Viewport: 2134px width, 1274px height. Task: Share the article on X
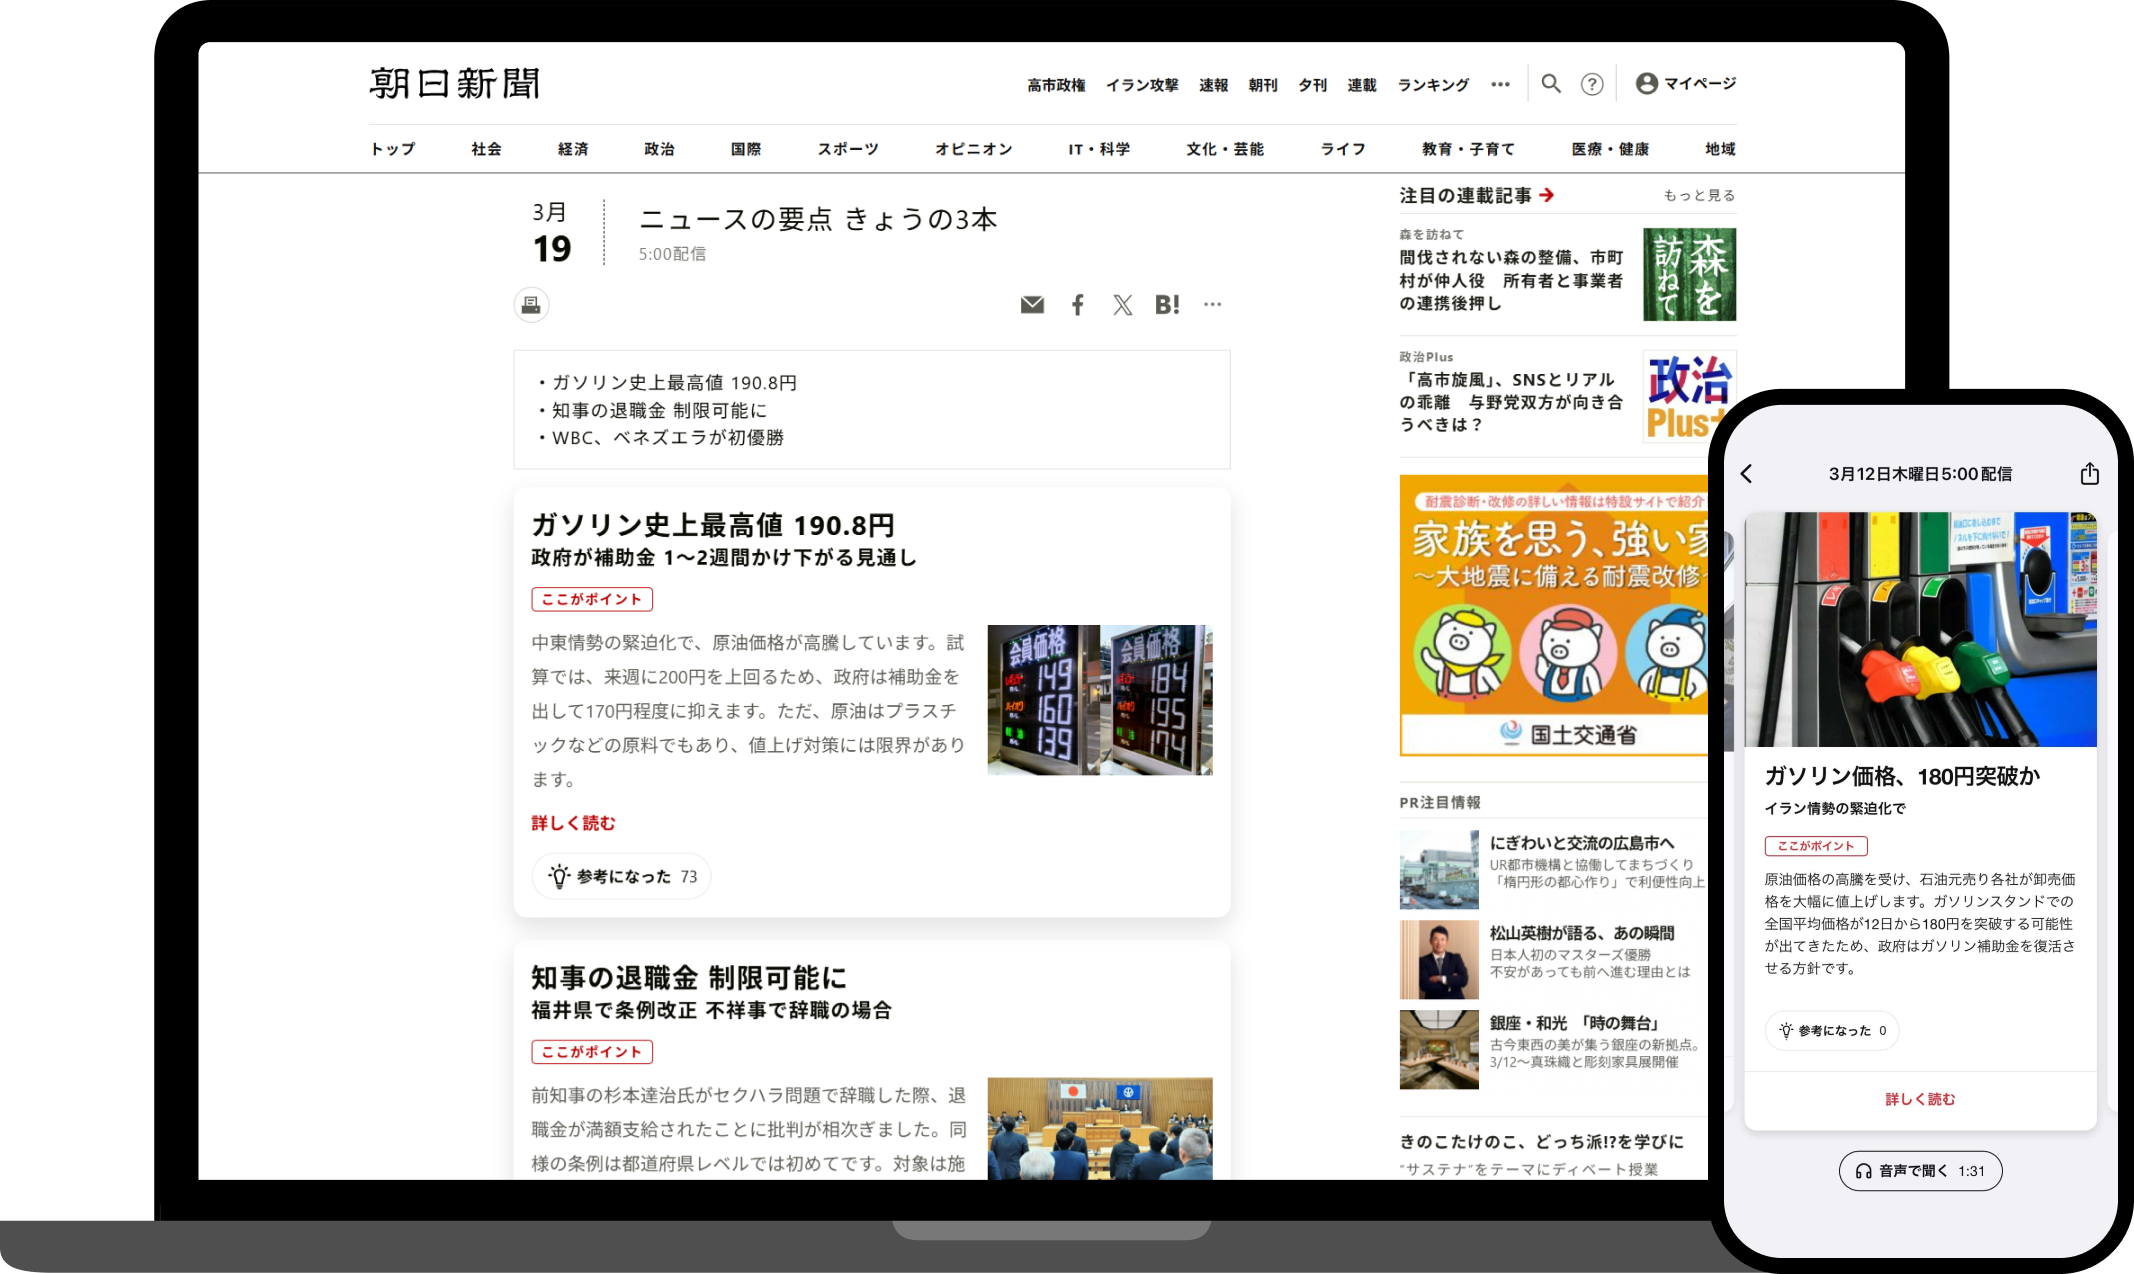pyautogui.click(x=1123, y=305)
